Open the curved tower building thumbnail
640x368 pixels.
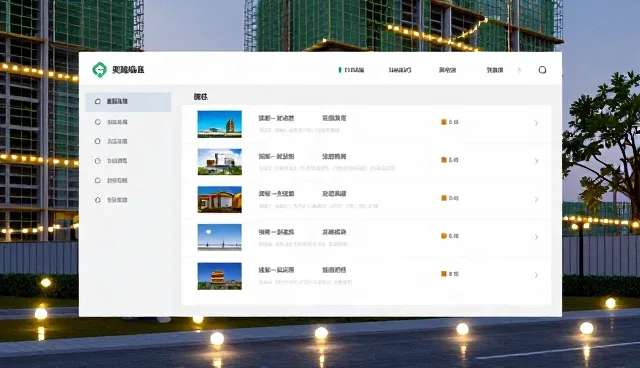220,124
